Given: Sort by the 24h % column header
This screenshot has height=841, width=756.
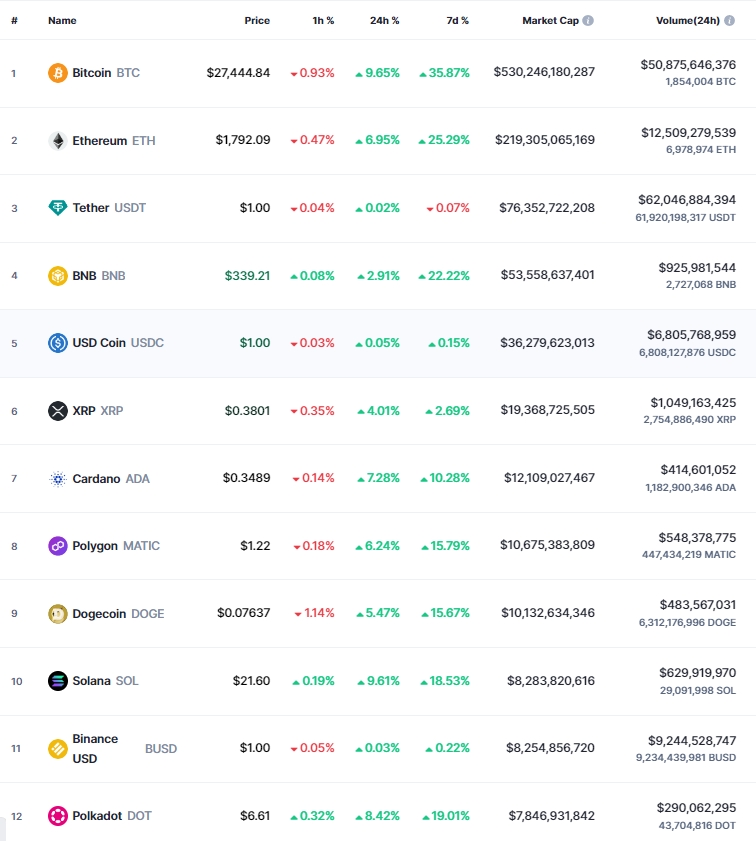Looking at the screenshot, I should (x=384, y=20).
